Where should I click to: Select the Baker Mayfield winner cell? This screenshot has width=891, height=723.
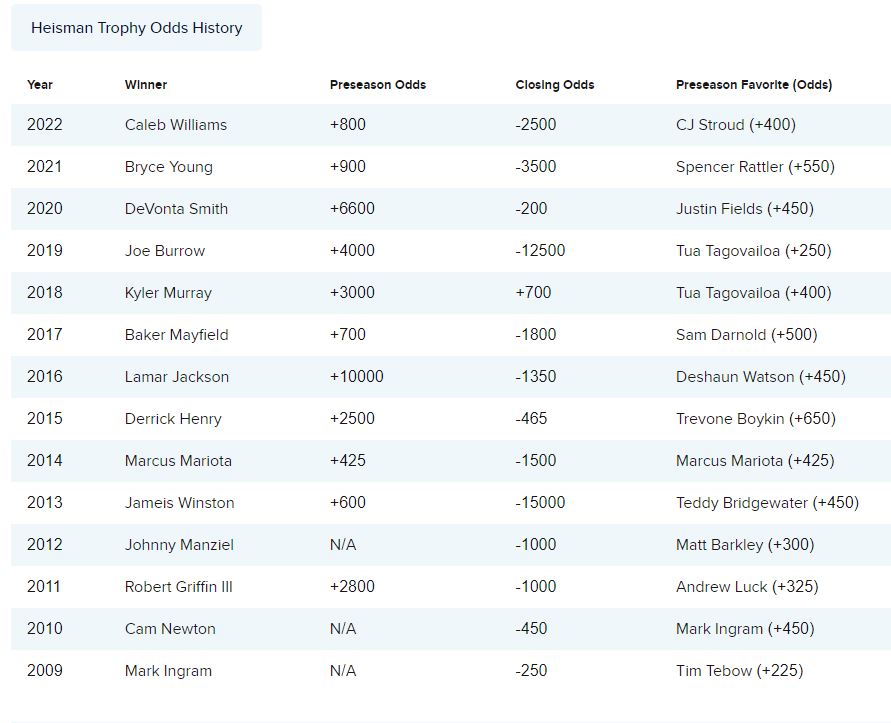(177, 335)
